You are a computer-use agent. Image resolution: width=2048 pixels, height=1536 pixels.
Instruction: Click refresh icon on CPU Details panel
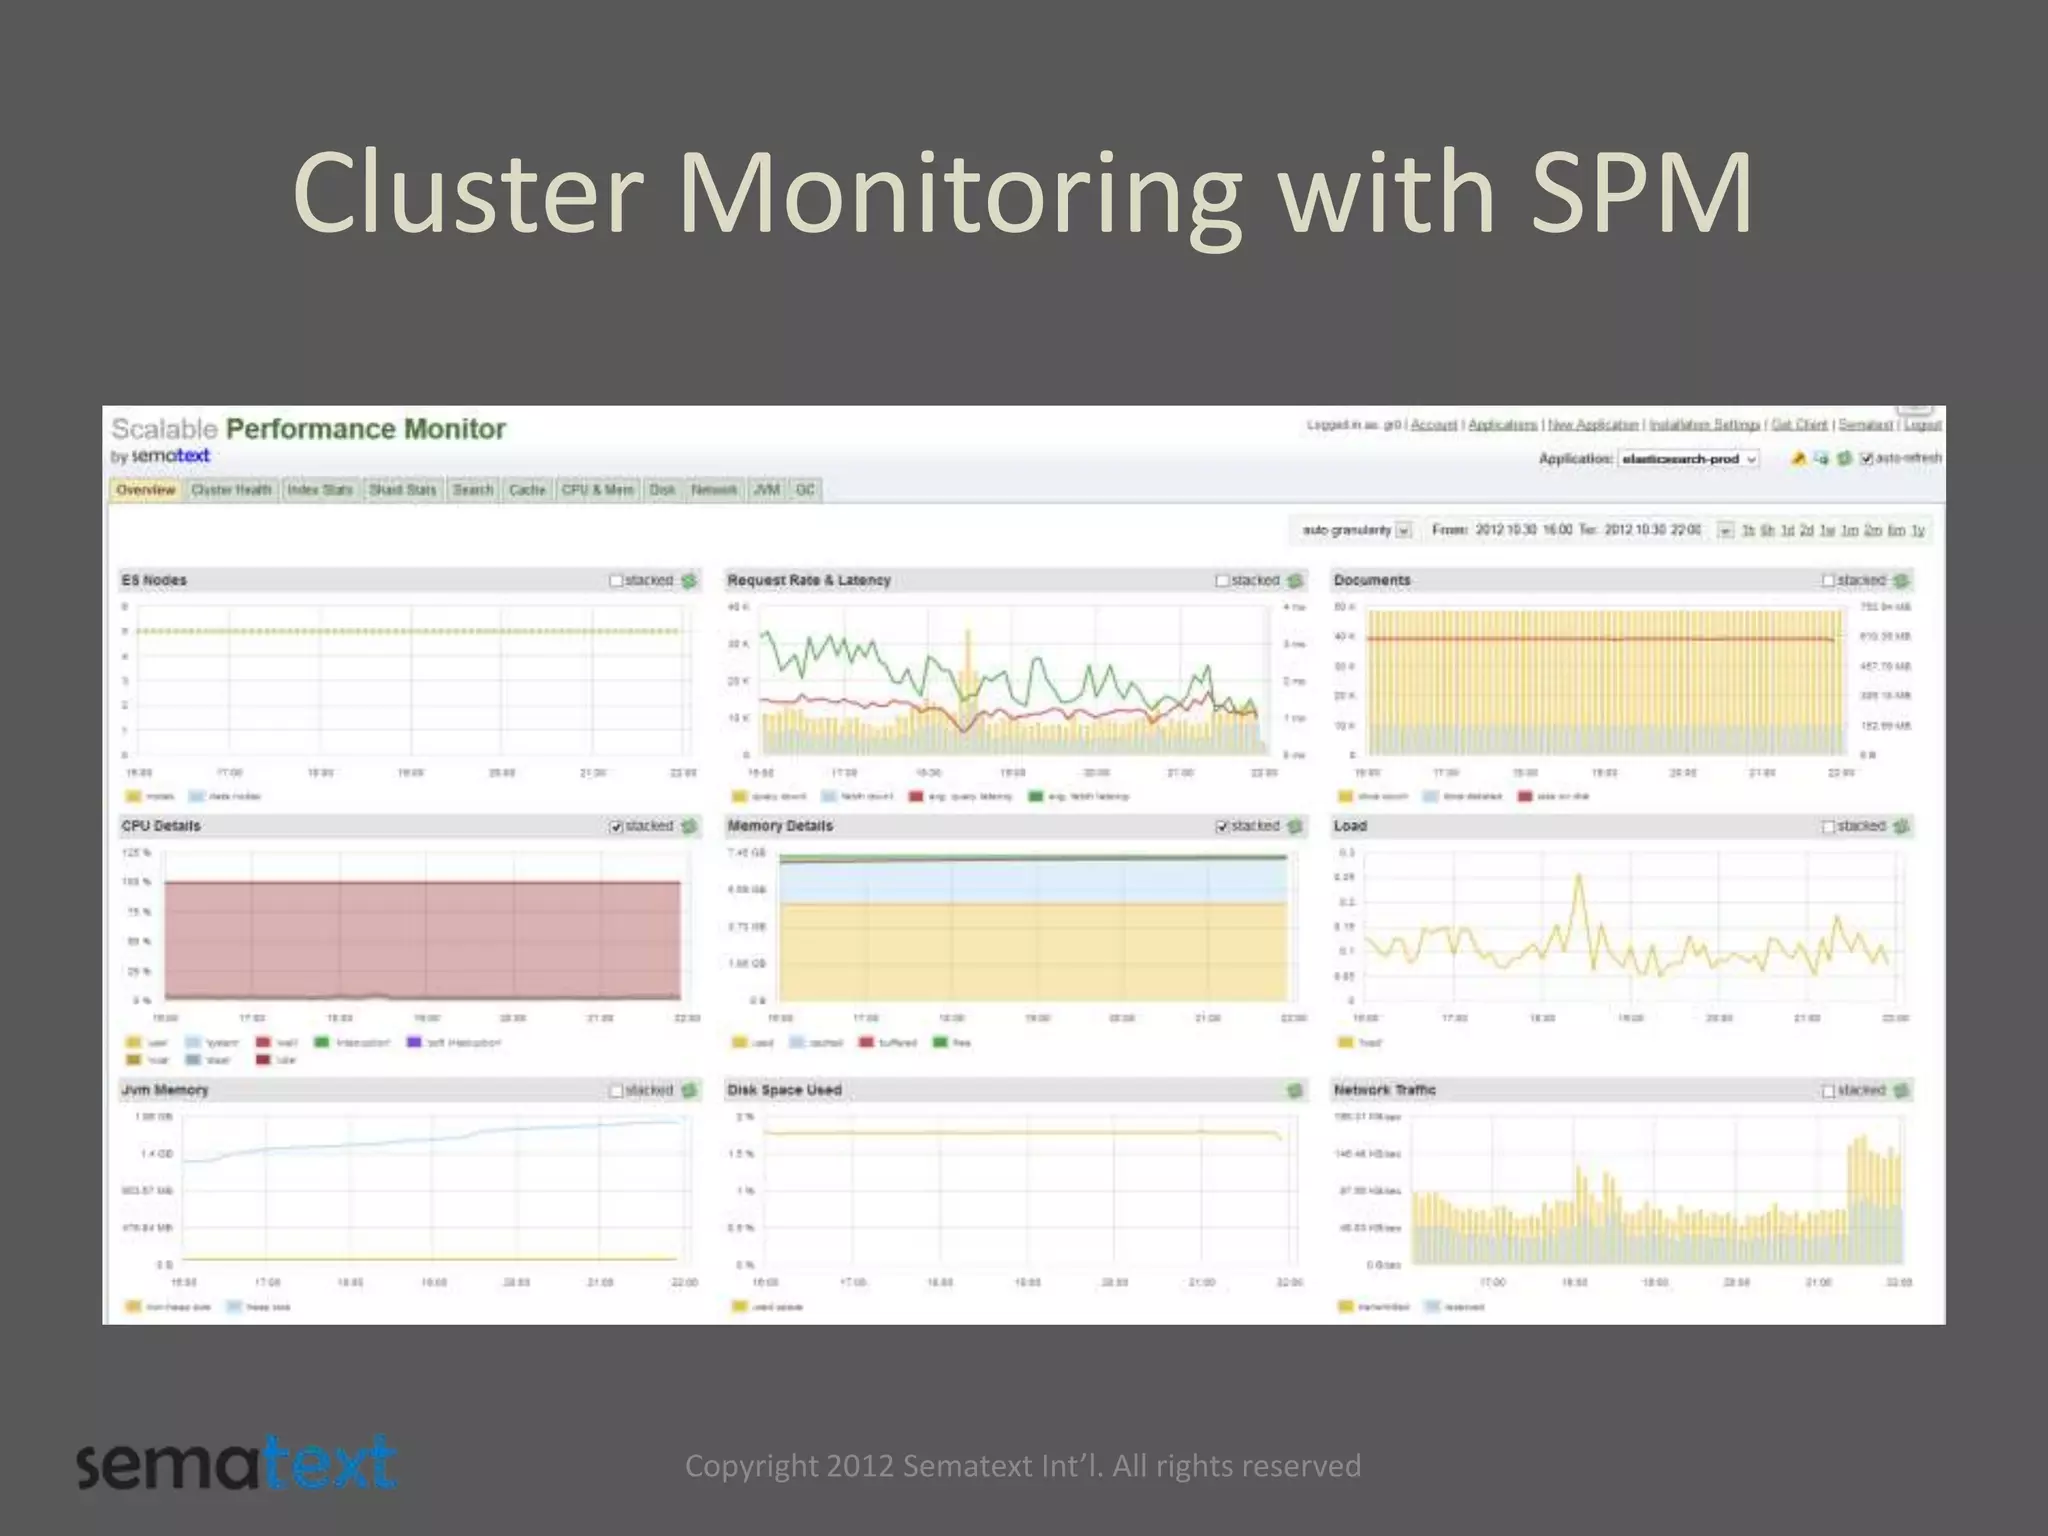pos(689,826)
